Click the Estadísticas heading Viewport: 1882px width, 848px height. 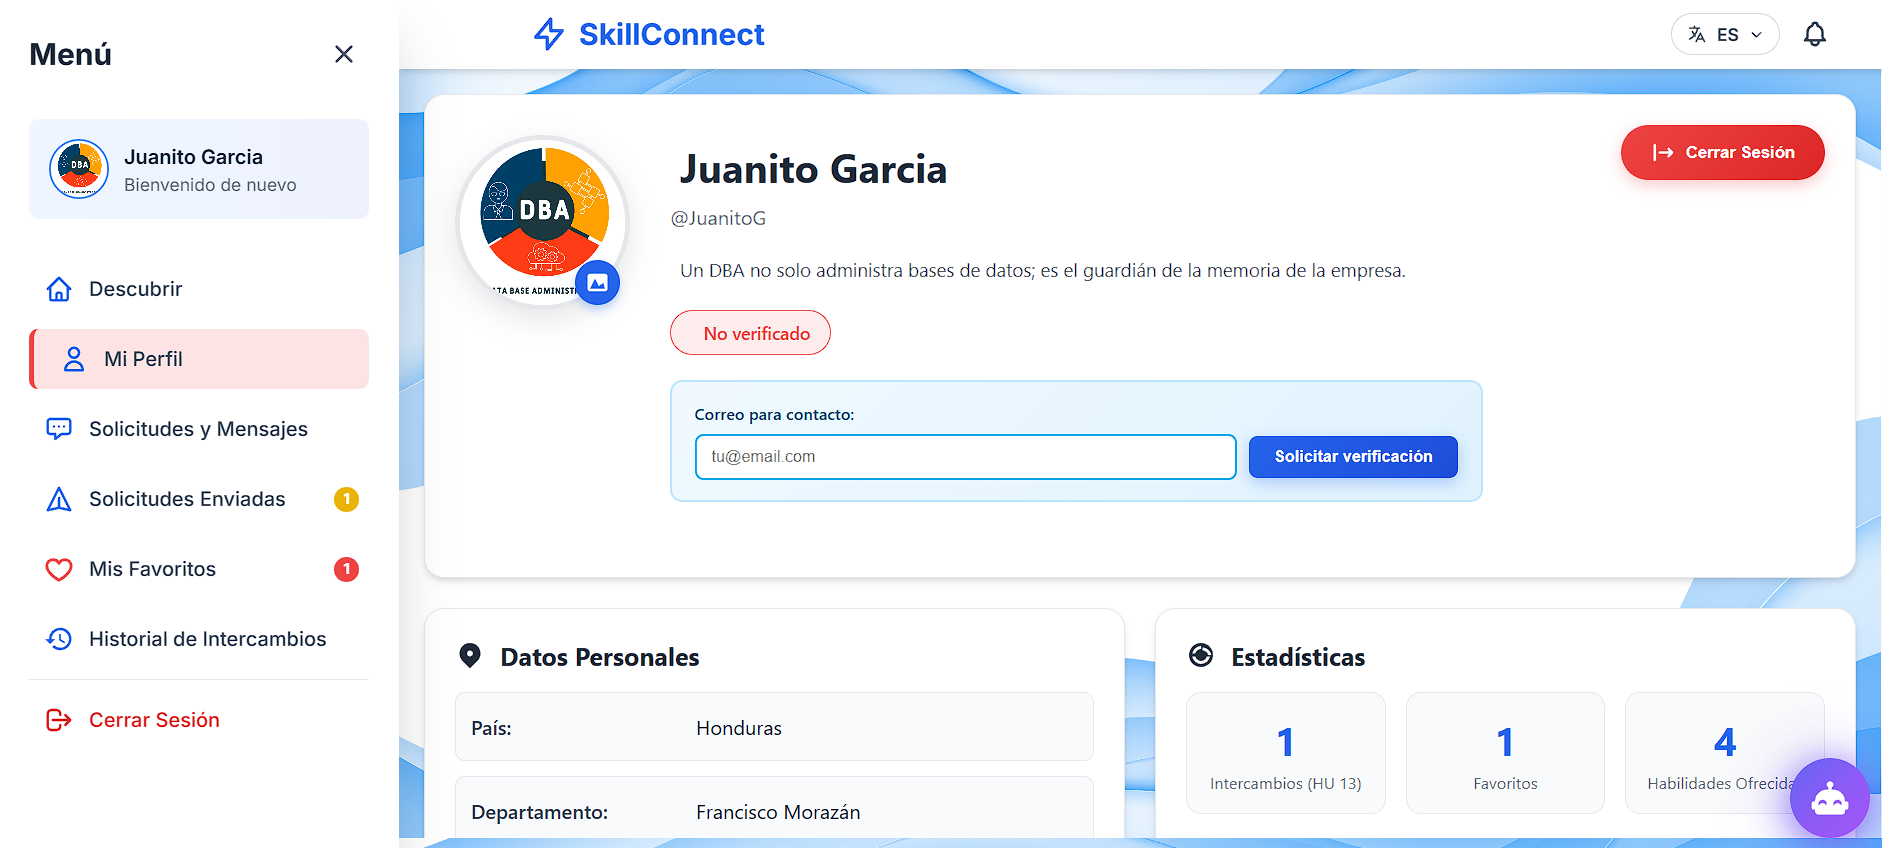[1298, 657]
